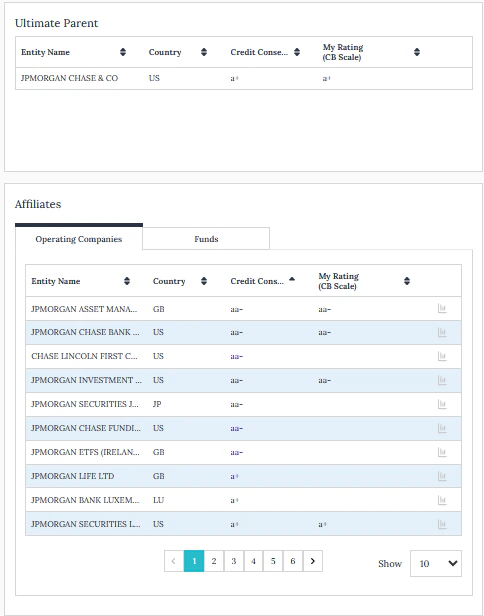The width and height of the screenshot is (484, 616).
Task: Open chart icon for JPMORGAN CHASE BANK row
Action: (x=442, y=332)
